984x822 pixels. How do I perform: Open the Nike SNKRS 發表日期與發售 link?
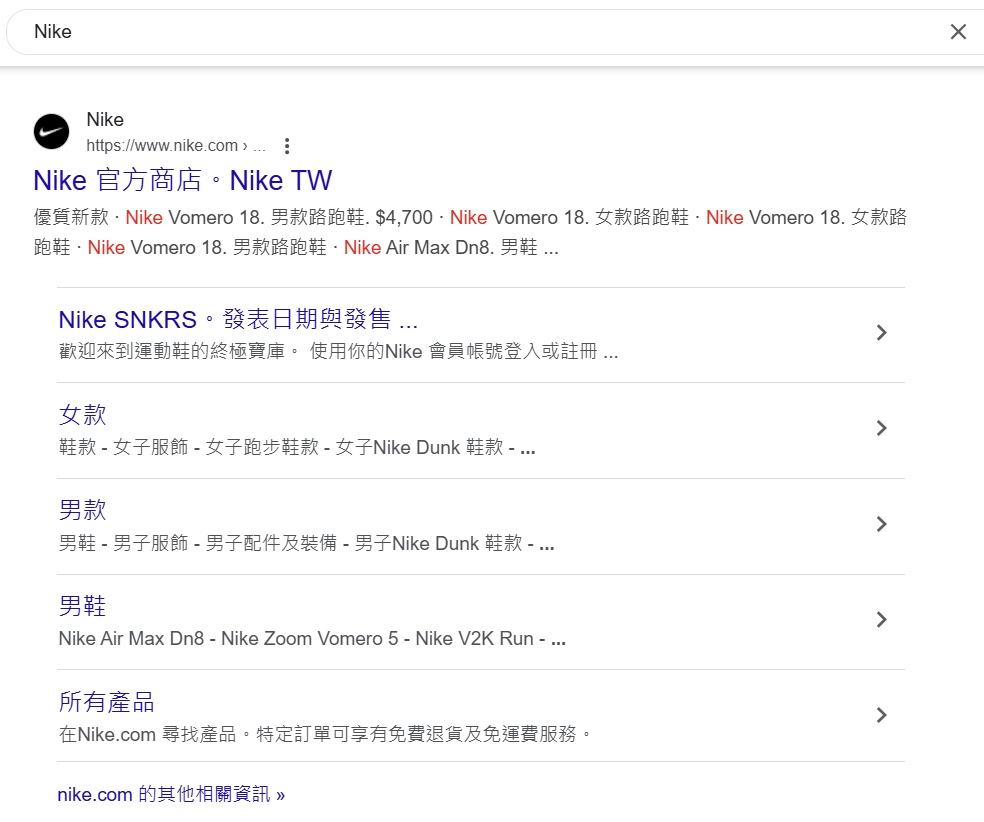pos(238,320)
